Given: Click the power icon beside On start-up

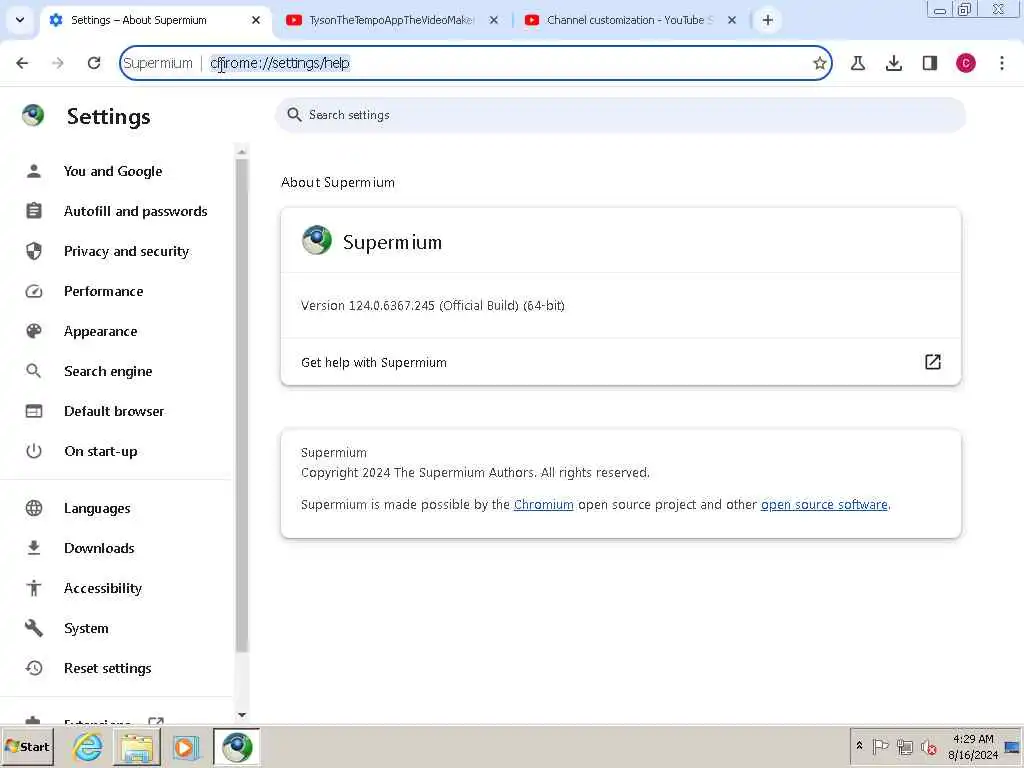Looking at the screenshot, I should 34,451.
